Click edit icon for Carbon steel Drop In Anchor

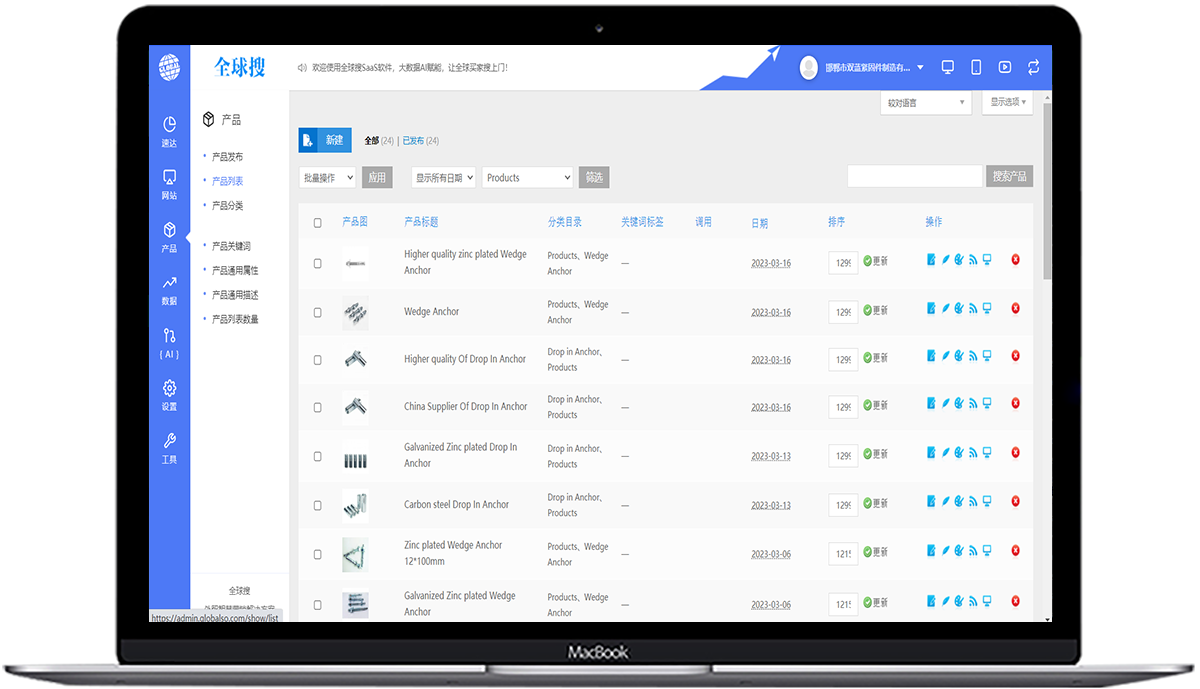tap(932, 500)
